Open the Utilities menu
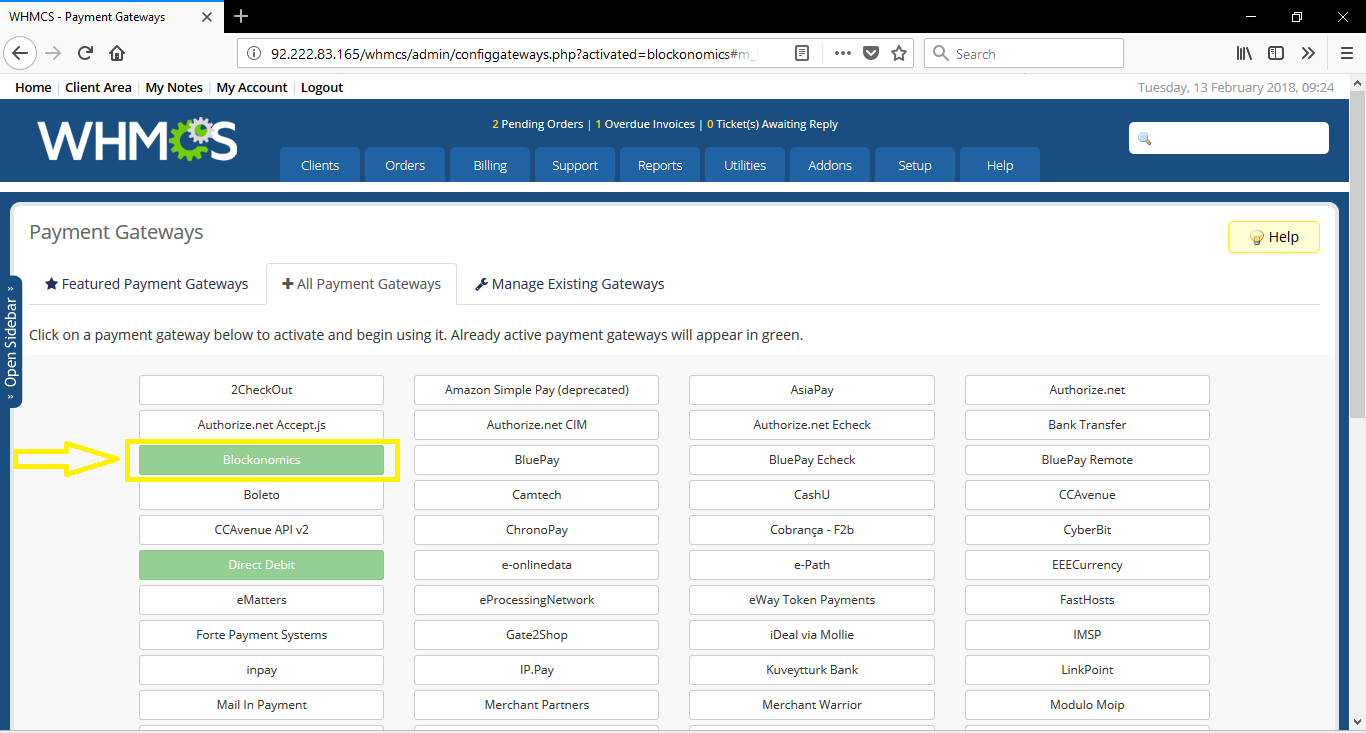Viewport: 1366px width, 733px height. click(745, 165)
